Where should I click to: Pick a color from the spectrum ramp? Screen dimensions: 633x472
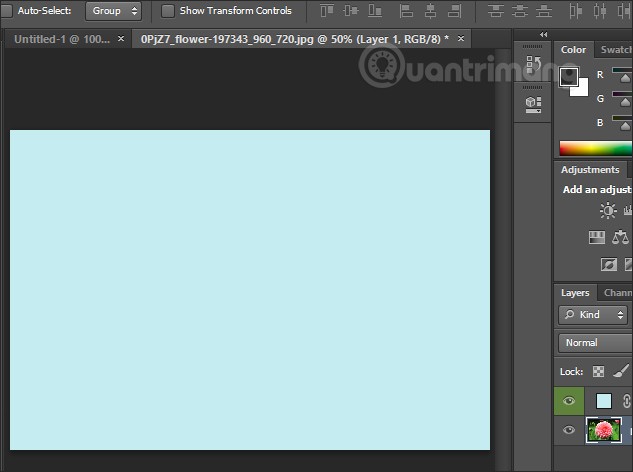pos(595,148)
